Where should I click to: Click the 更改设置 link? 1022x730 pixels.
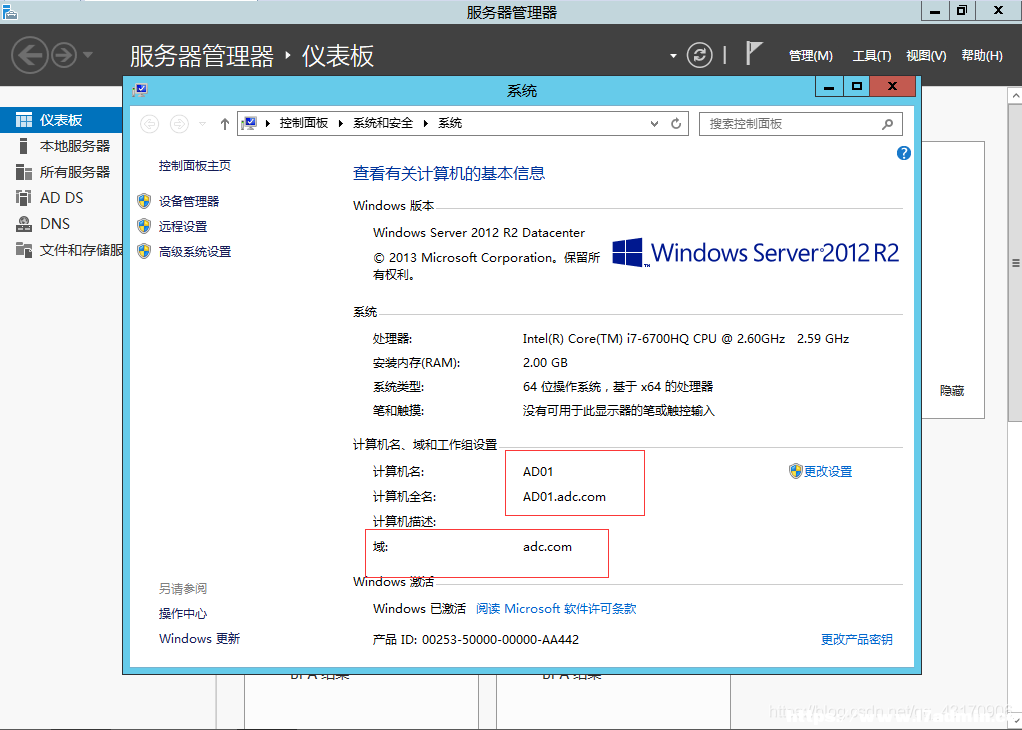click(x=828, y=471)
